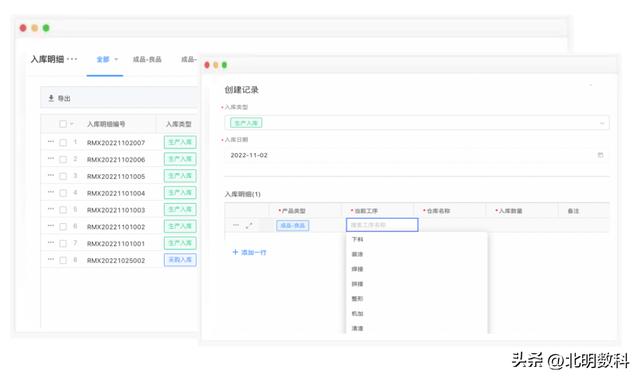Screen dimensions: 640x379
Task: Click the text RMX20221025002
Action: click(116, 260)
